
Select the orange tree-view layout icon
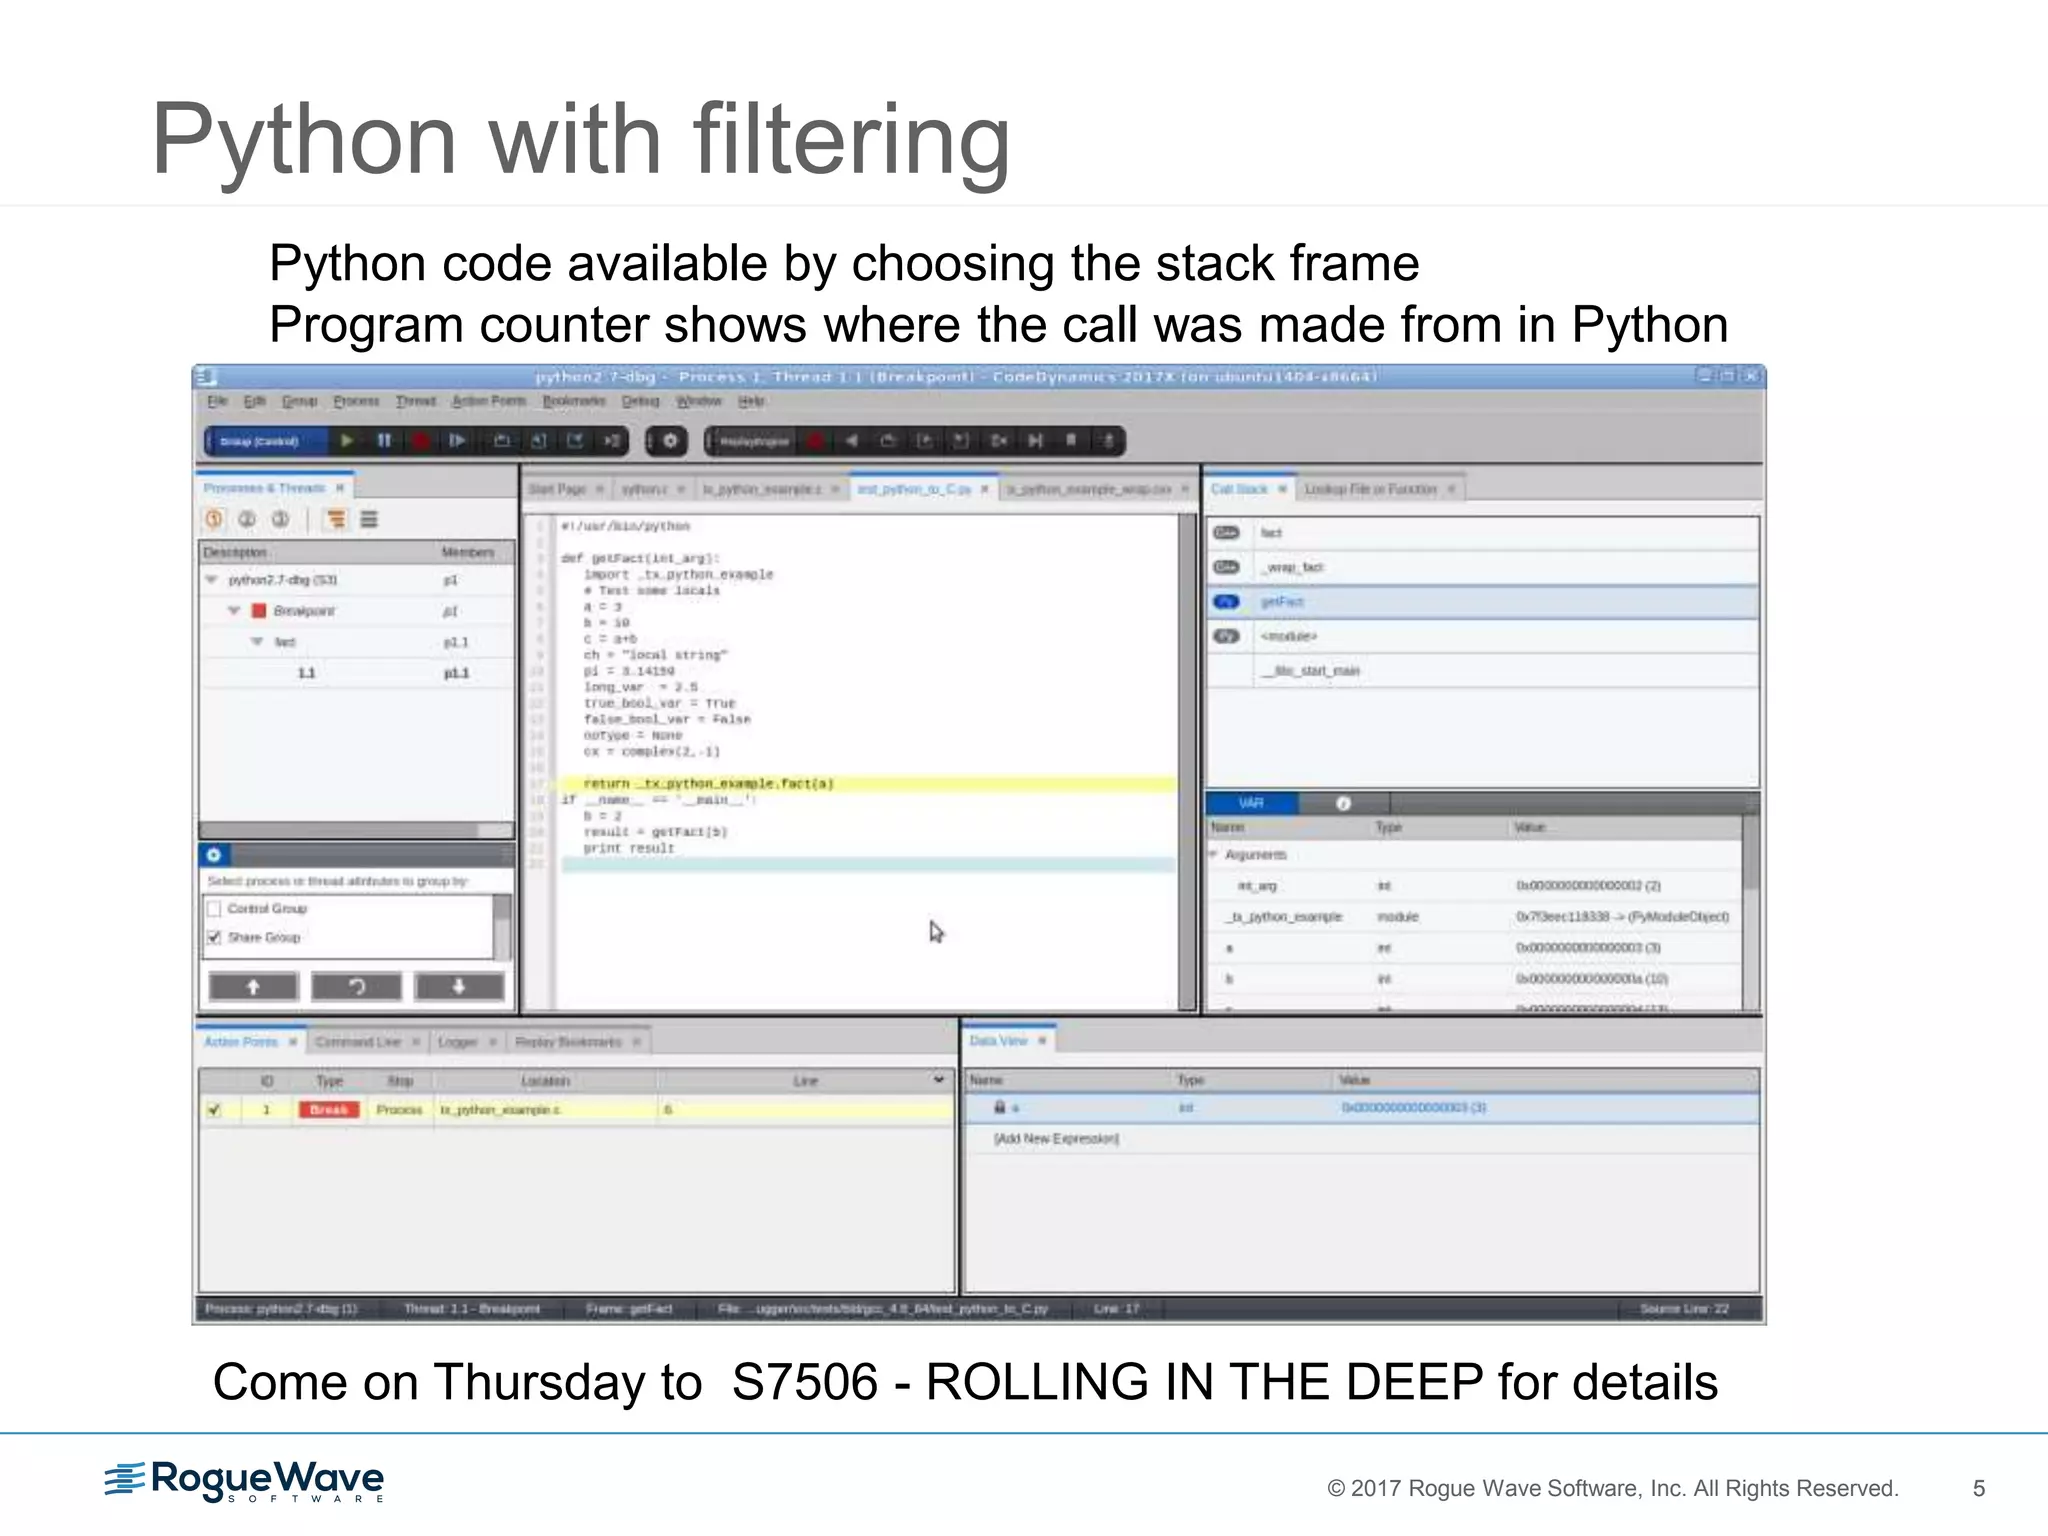click(x=337, y=519)
